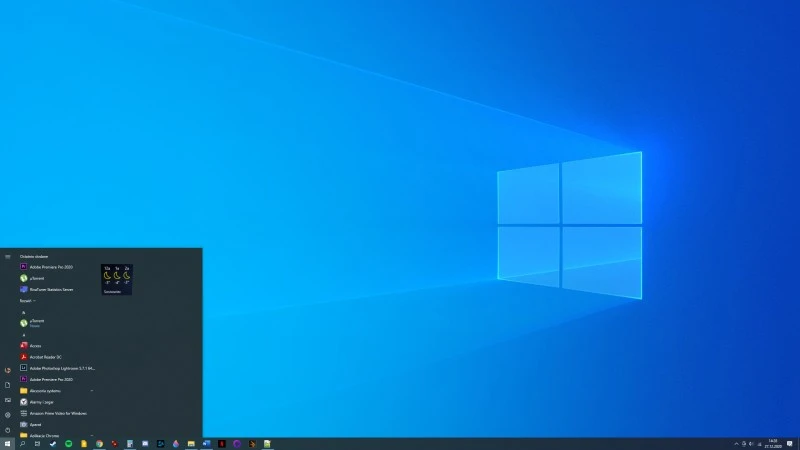The width and height of the screenshot is (800, 450).
Task: Launch Steam from the taskbar
Action: tap(53, 444)
